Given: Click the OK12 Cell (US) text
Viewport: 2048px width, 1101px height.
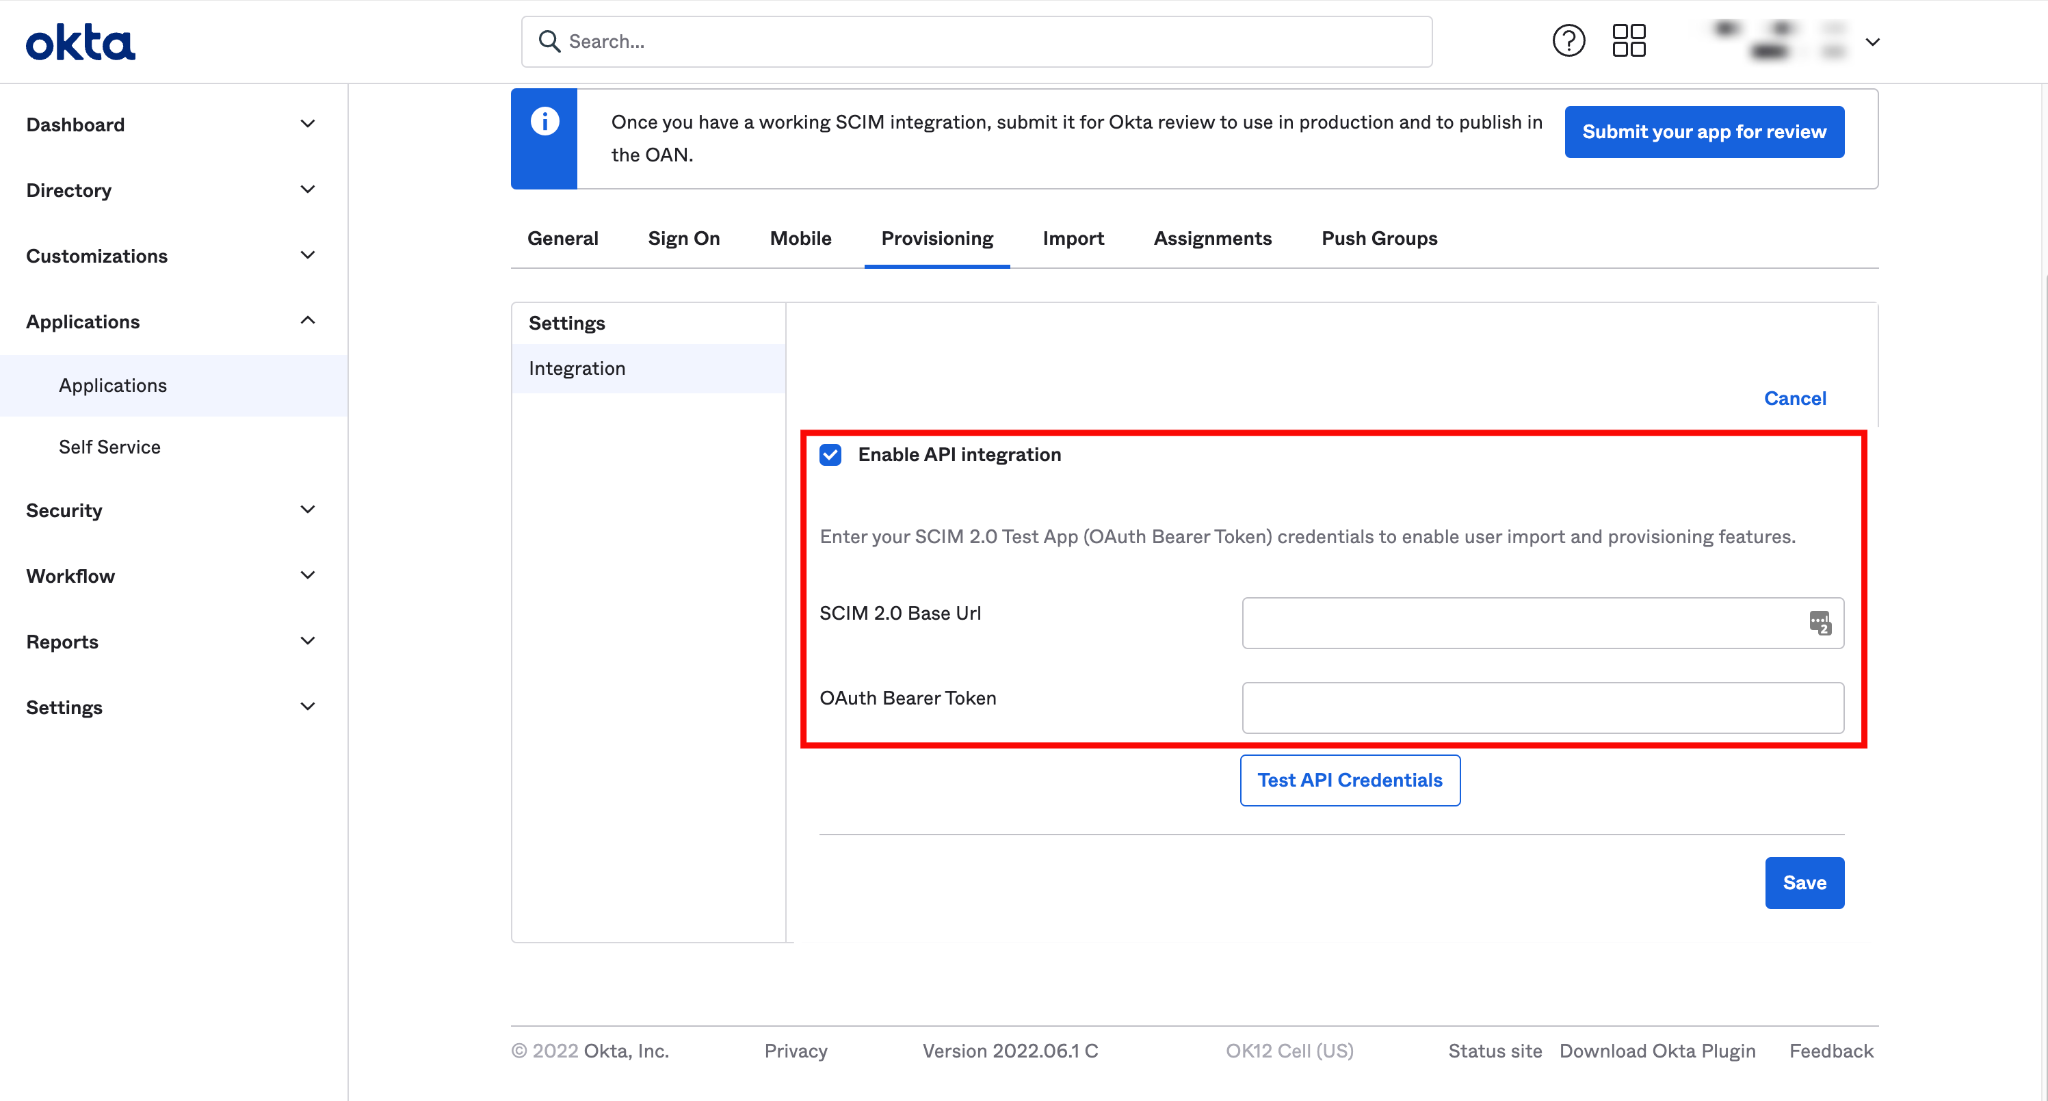Looking at the screenshot, I should tap(1289, 1051).
